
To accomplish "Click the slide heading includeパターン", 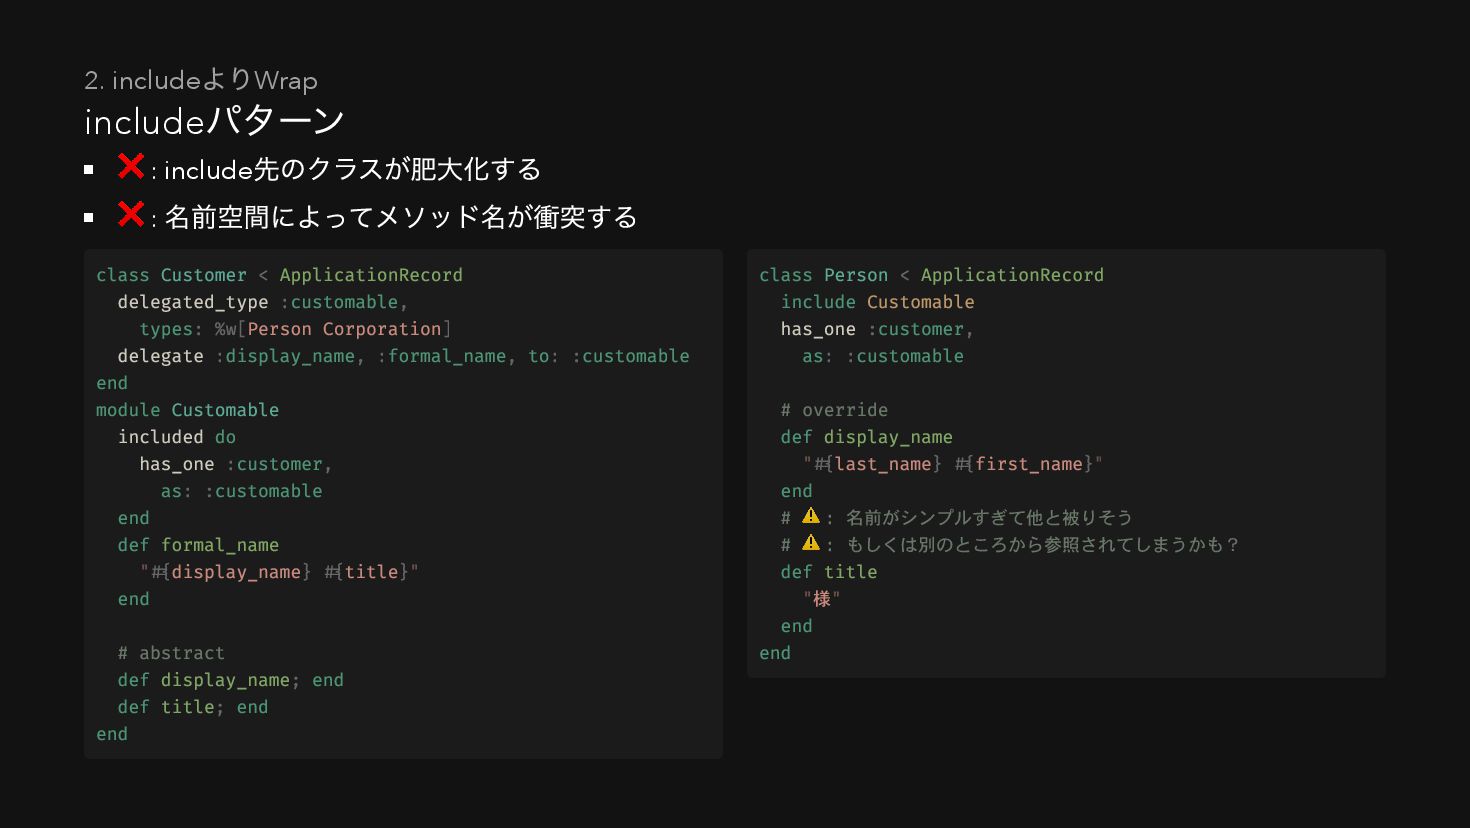I will [215, 121].
